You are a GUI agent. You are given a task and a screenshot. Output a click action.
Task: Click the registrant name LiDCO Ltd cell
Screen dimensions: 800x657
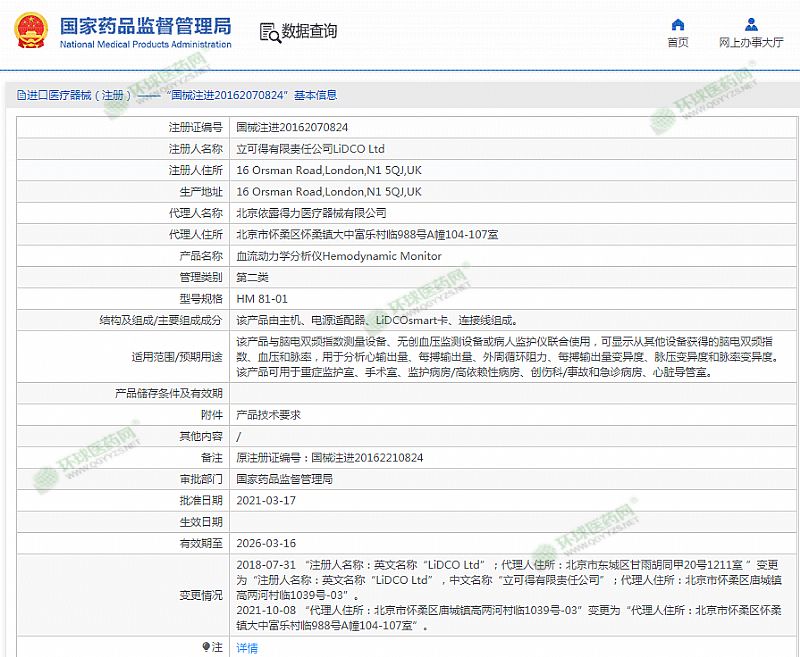[310, 149]
